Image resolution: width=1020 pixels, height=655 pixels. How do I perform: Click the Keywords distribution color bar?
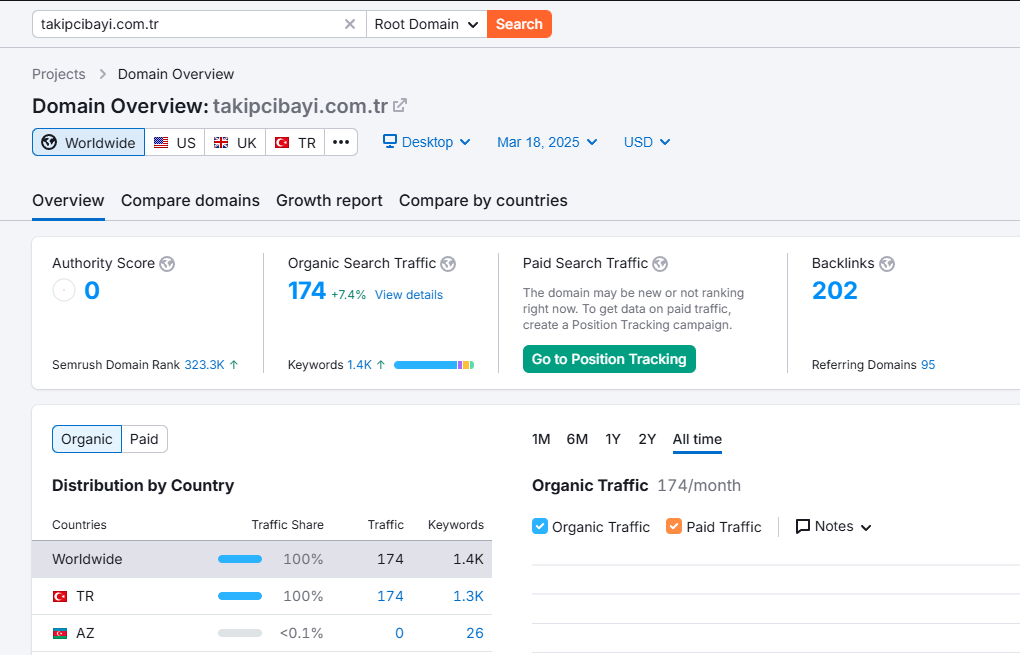point(434,365)
